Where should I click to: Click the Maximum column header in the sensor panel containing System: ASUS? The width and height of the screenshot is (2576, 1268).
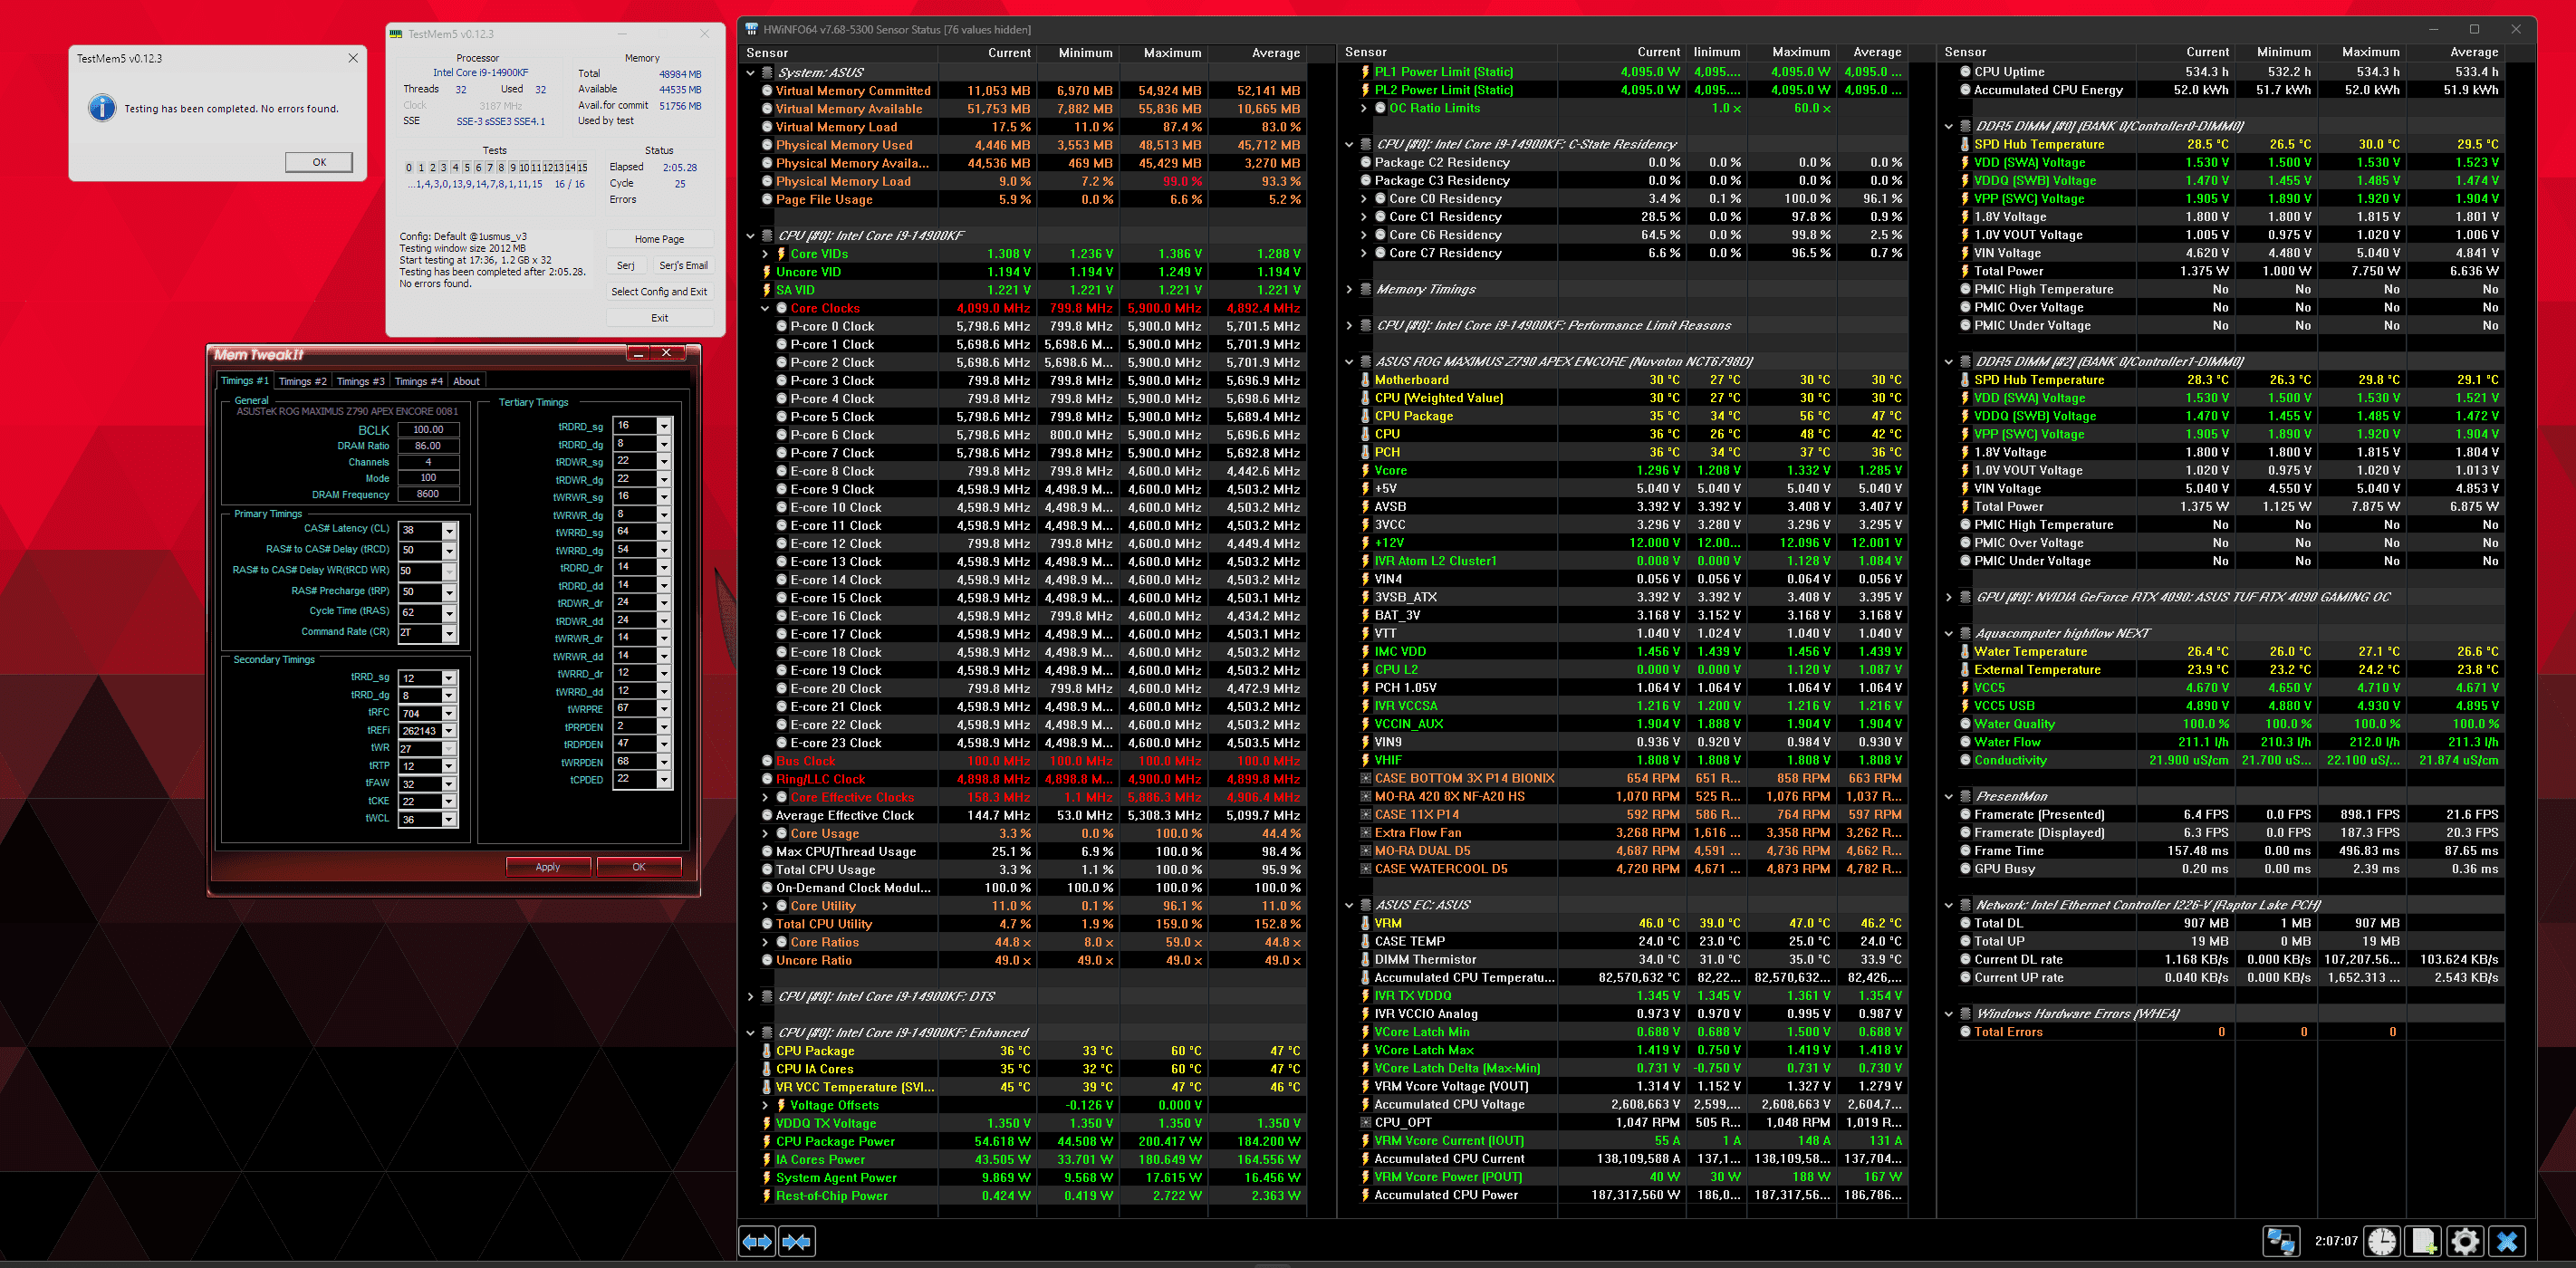(x=1172, y=53)
